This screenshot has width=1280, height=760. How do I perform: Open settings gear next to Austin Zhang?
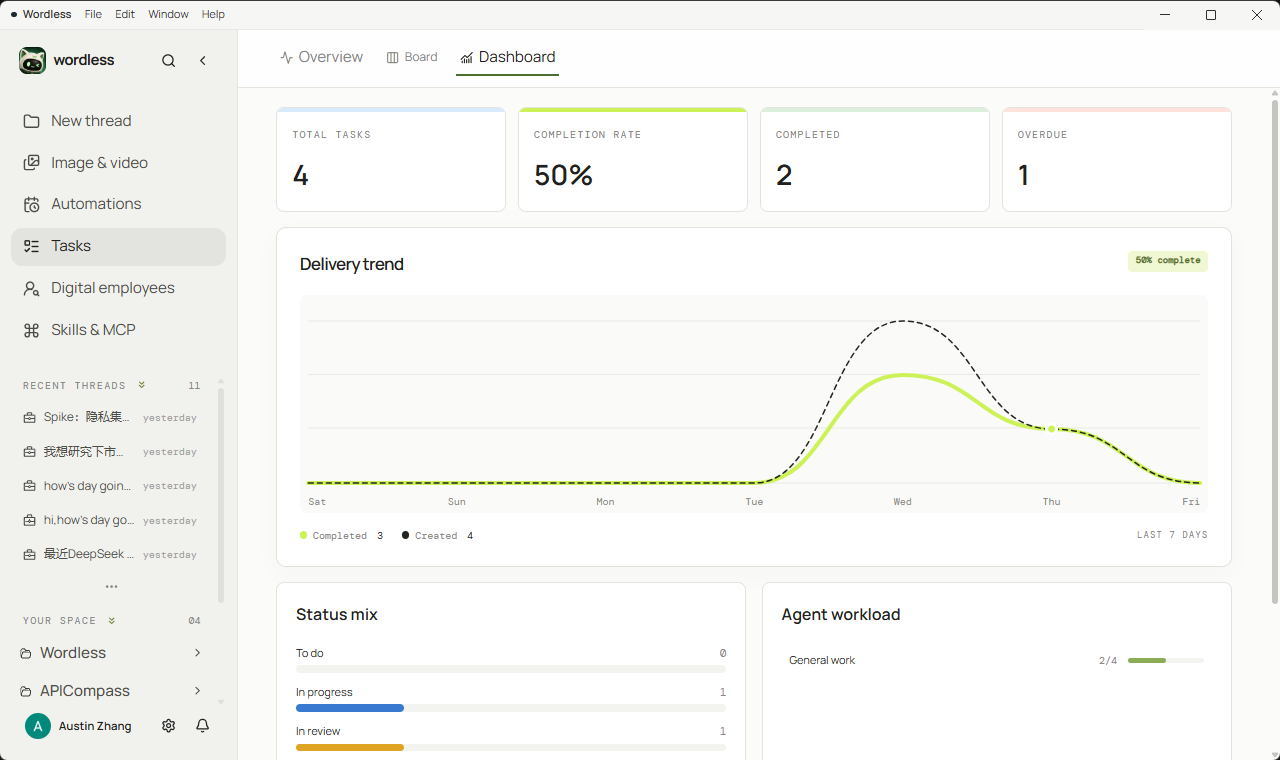tap(168, 726)
